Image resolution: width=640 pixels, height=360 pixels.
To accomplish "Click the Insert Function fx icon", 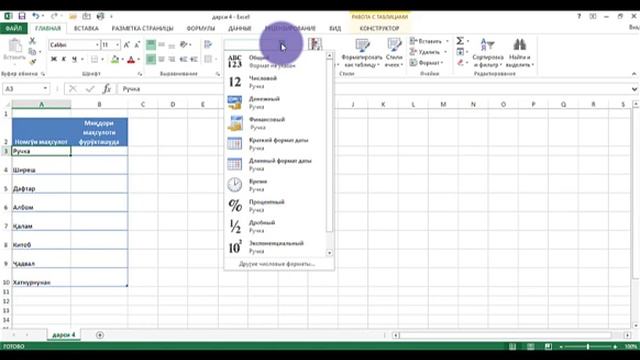I will 107,89.
